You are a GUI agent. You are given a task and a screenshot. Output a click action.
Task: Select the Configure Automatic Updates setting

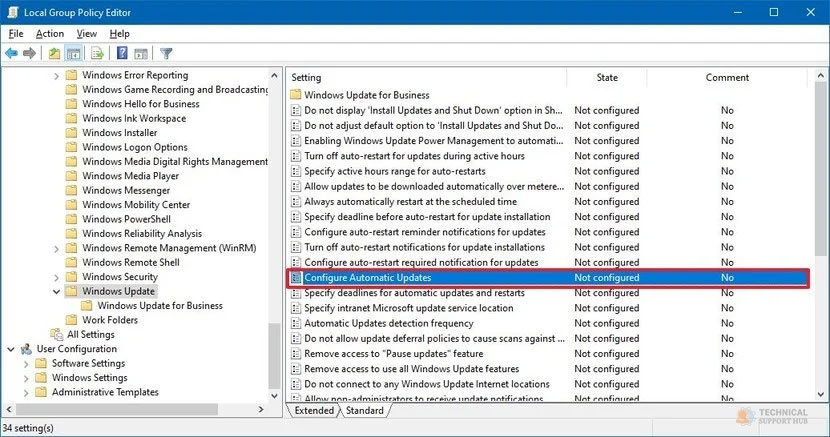548,278
